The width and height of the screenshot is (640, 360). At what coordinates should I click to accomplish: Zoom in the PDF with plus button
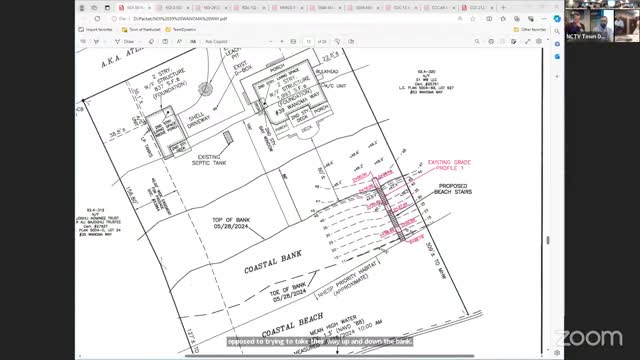(282, 42)
